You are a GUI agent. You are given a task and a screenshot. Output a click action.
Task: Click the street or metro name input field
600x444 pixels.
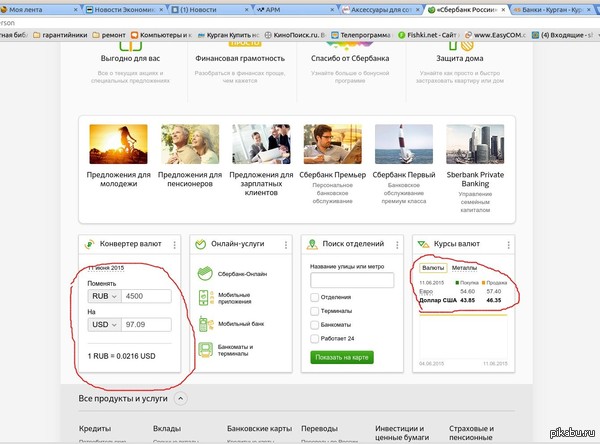coord(352,280)
